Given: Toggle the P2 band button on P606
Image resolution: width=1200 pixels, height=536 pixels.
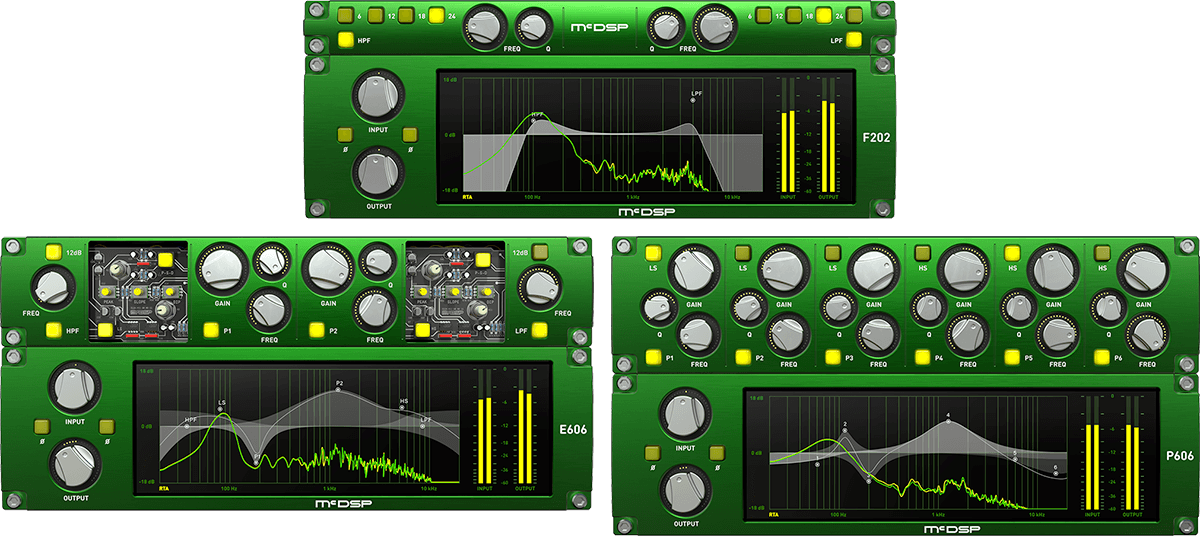Looking at the screenshot, I should click(x=744, y=356).
